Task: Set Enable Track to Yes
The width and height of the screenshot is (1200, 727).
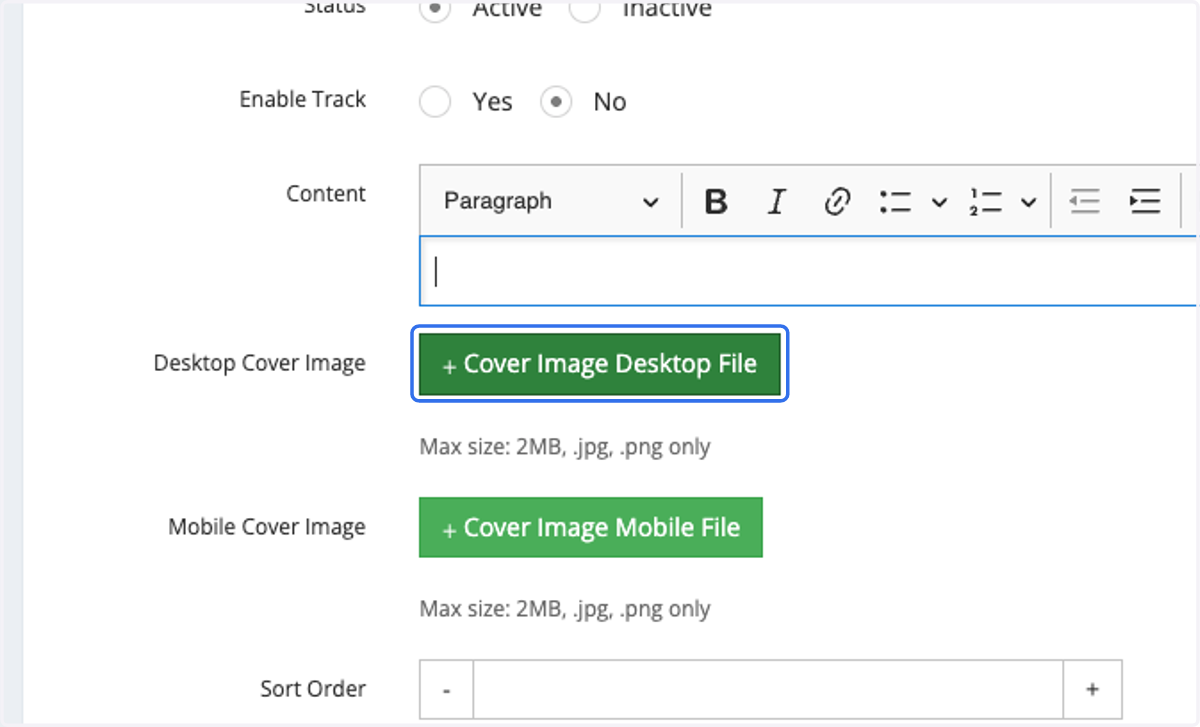Action: (x=435, y=102)
